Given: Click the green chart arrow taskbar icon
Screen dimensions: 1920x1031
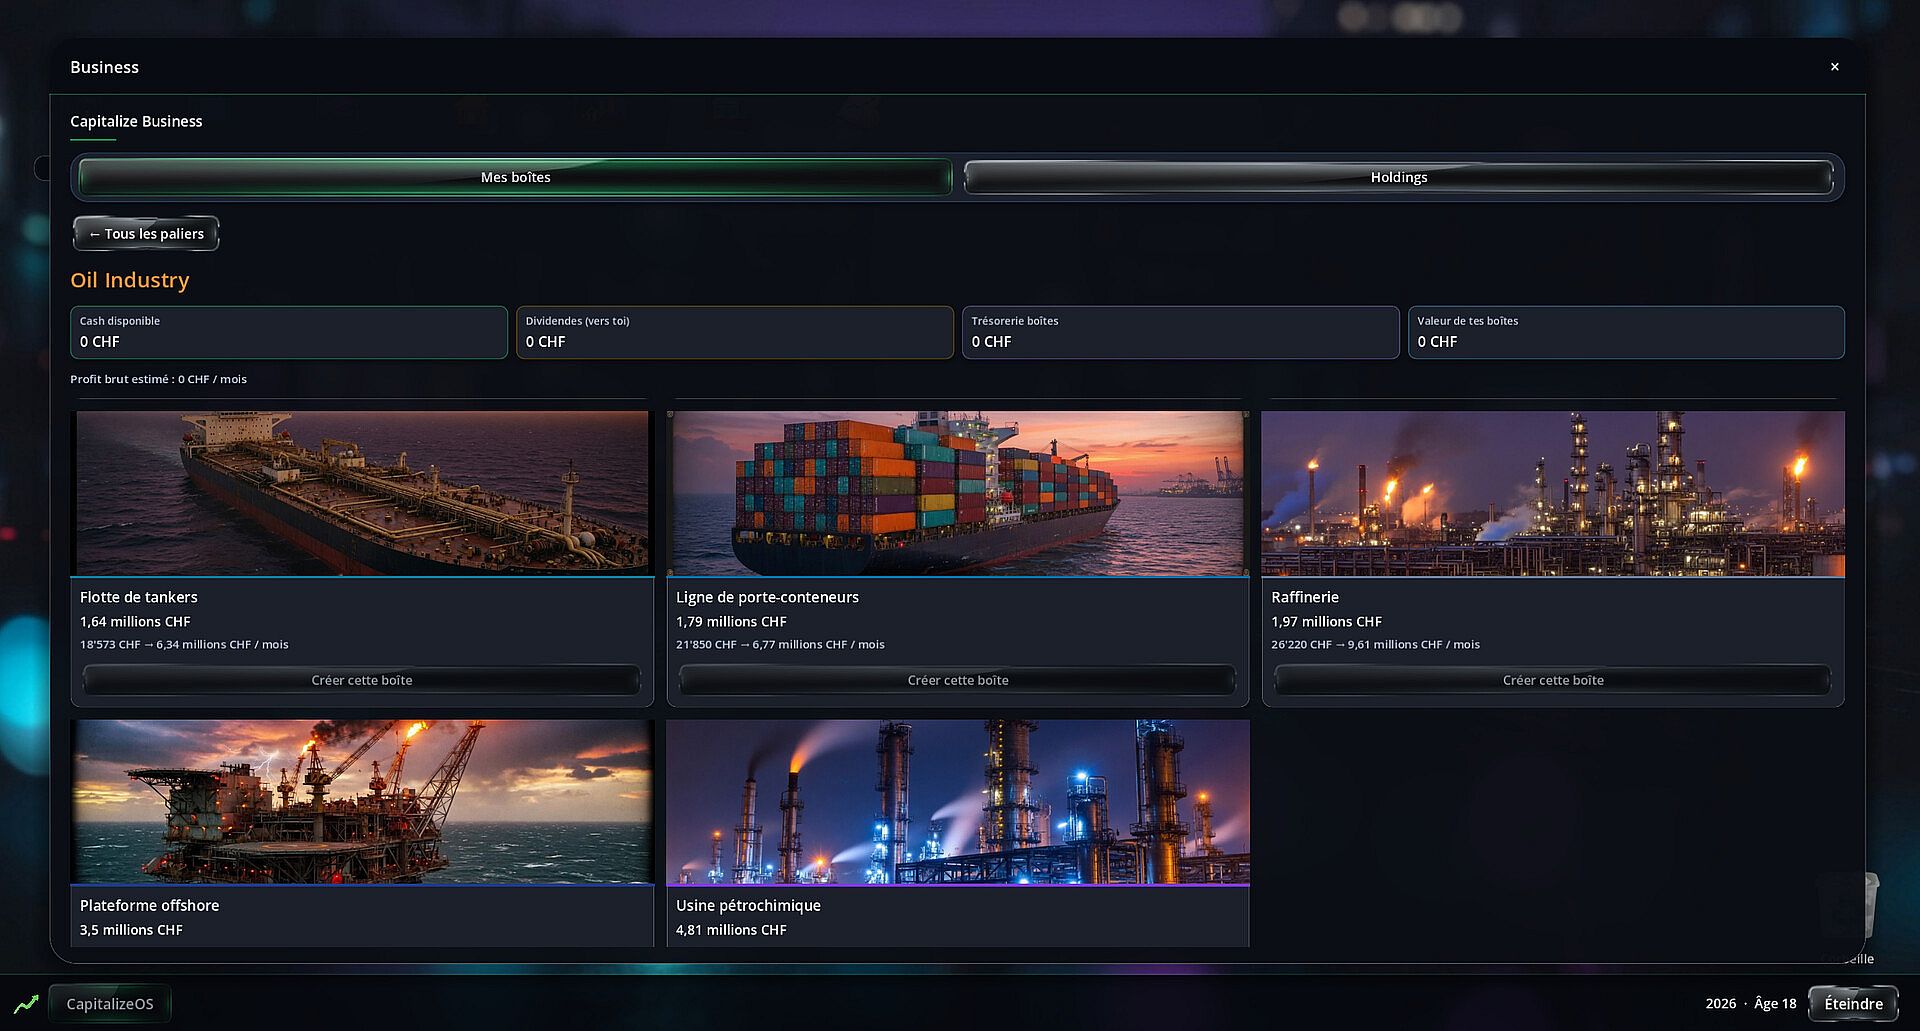Looking at the screenshot, I should (26, 1003).
